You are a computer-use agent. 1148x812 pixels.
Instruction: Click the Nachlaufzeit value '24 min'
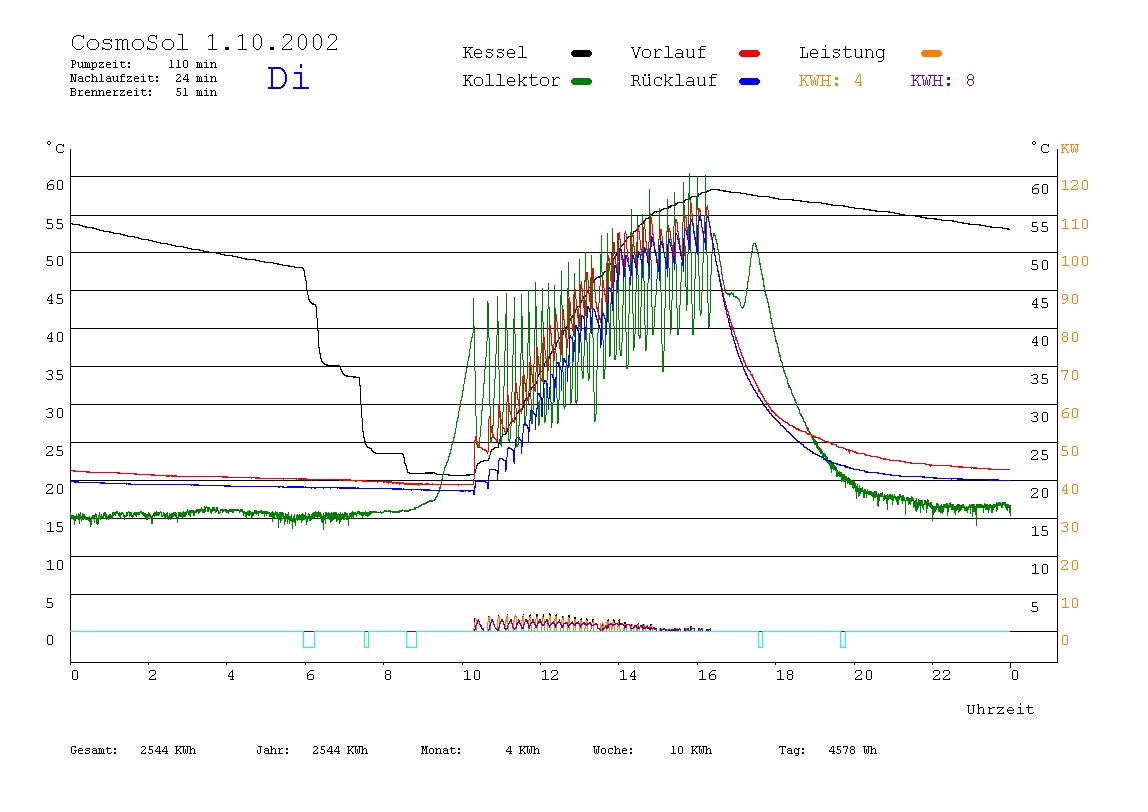click(x=196, y=78)
